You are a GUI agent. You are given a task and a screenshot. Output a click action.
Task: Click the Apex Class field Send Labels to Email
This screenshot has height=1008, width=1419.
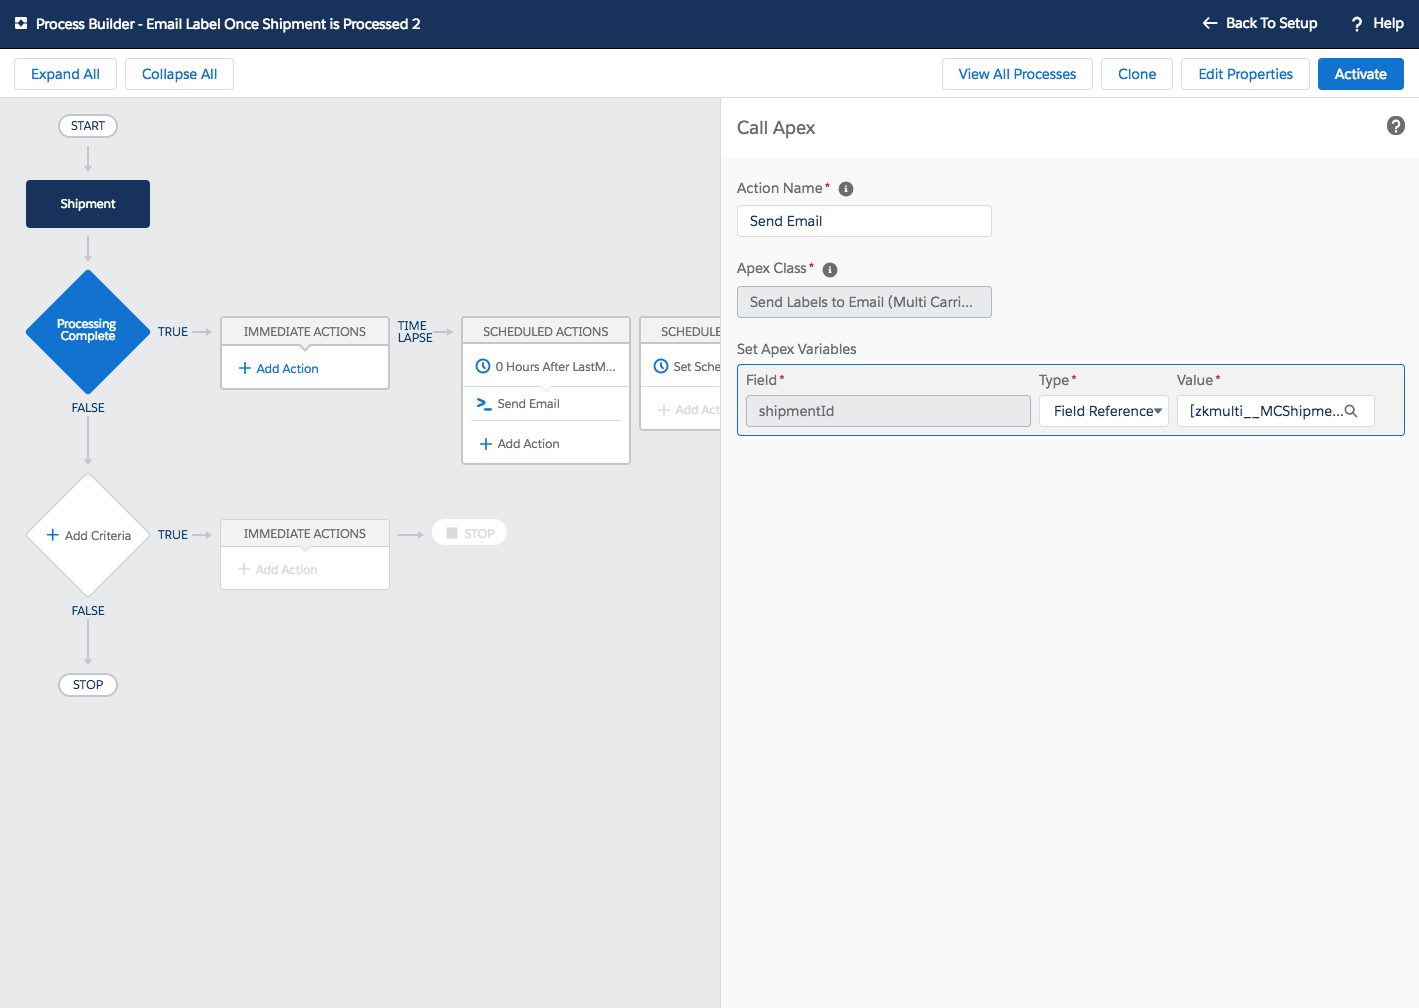point(864,302)
